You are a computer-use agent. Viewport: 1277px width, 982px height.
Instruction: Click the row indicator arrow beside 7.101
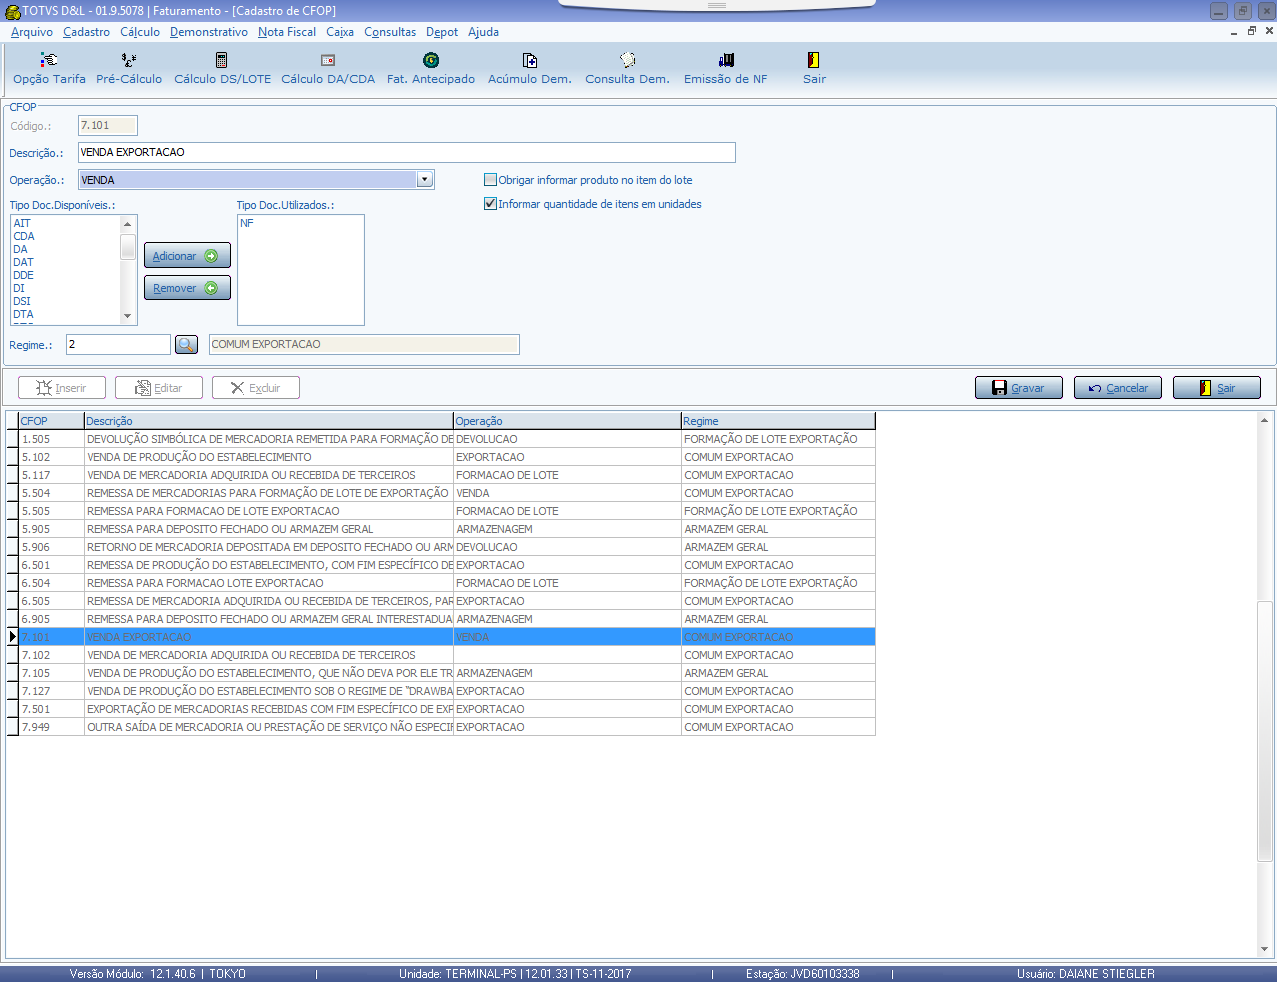coord(12,637)
